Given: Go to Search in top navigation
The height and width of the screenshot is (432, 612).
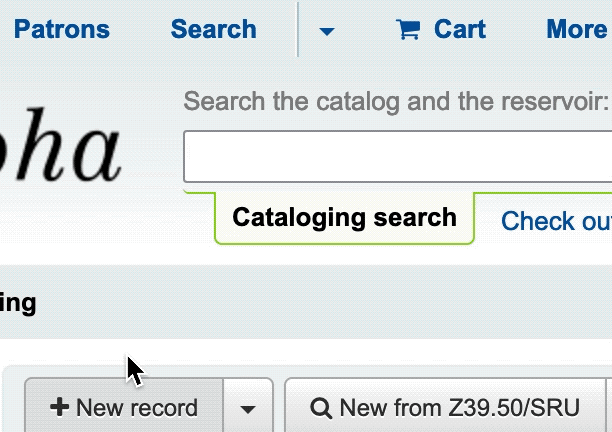Looking at the screenshot, I should pyautogui.click(x=213, y=29).
